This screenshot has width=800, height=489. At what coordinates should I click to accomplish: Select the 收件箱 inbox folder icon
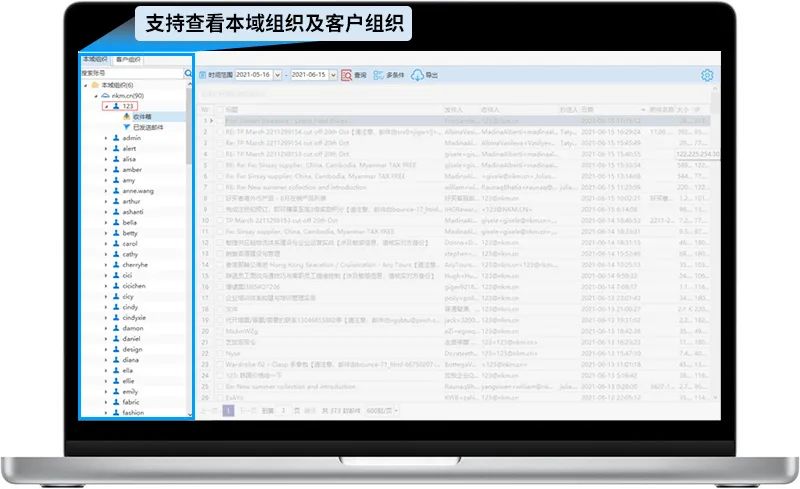(x=126, y=117)
